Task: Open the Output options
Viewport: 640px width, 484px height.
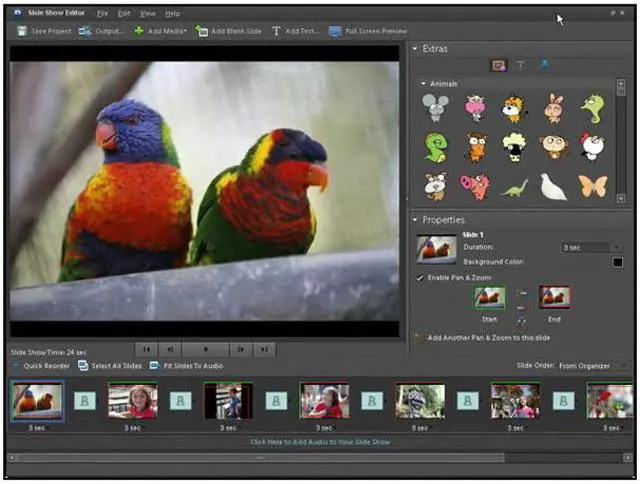Action: 100,31
